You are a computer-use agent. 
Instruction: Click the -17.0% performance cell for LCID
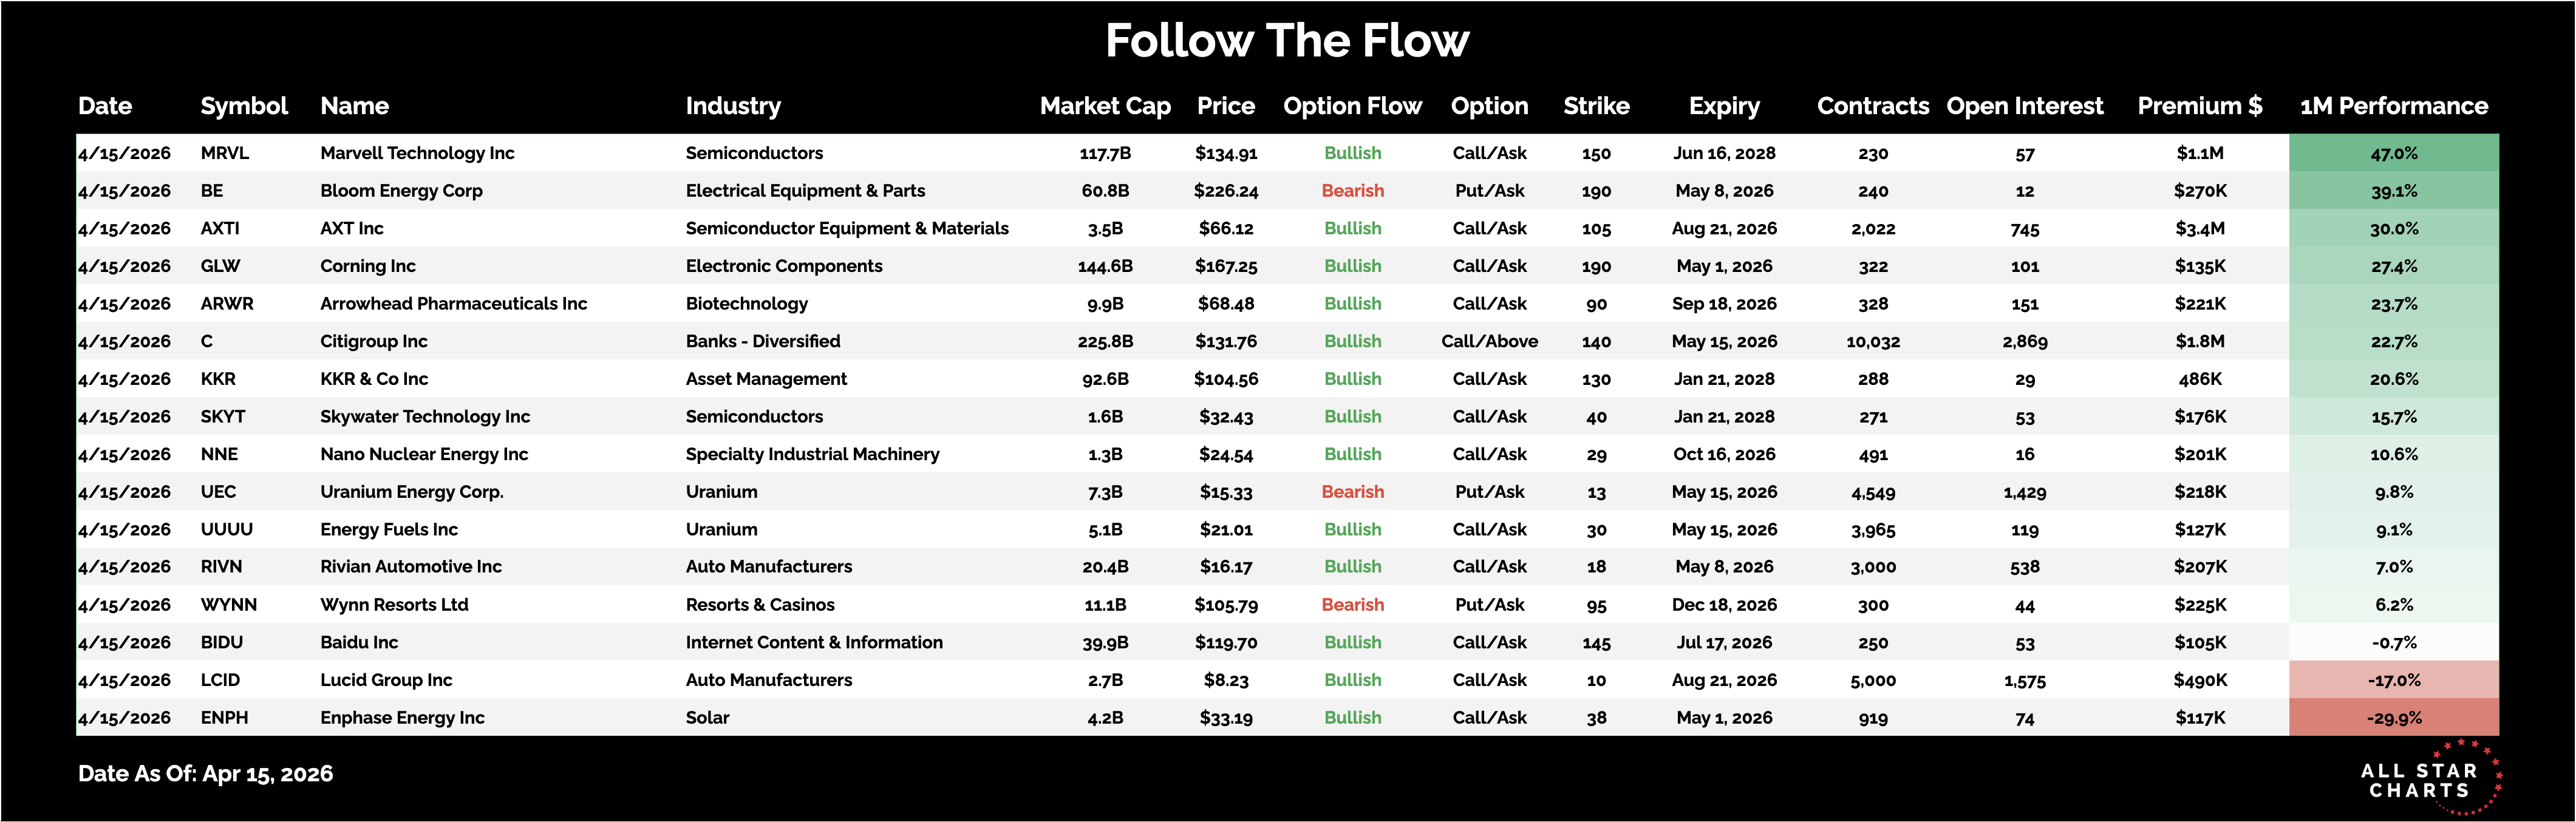2393,680
